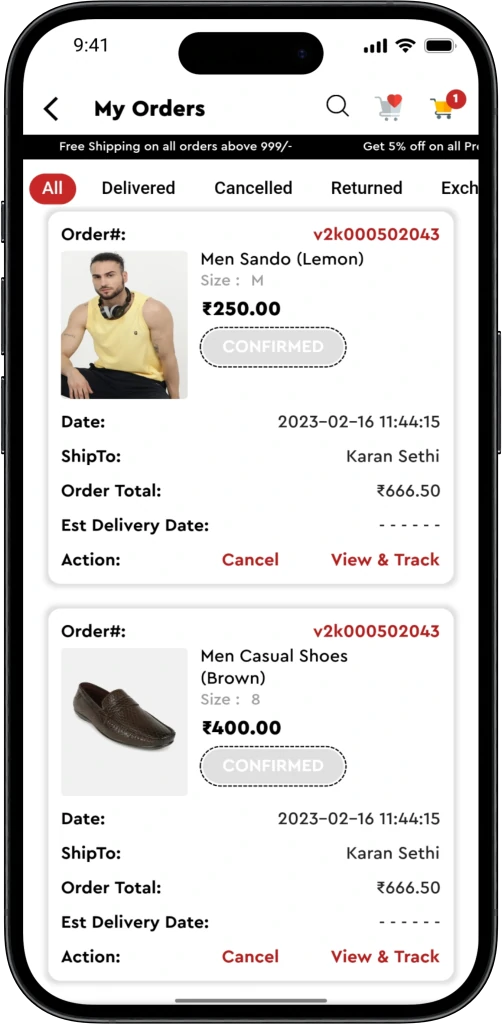
Task: Tap the battery status icon
Action: tap(440, 46)
